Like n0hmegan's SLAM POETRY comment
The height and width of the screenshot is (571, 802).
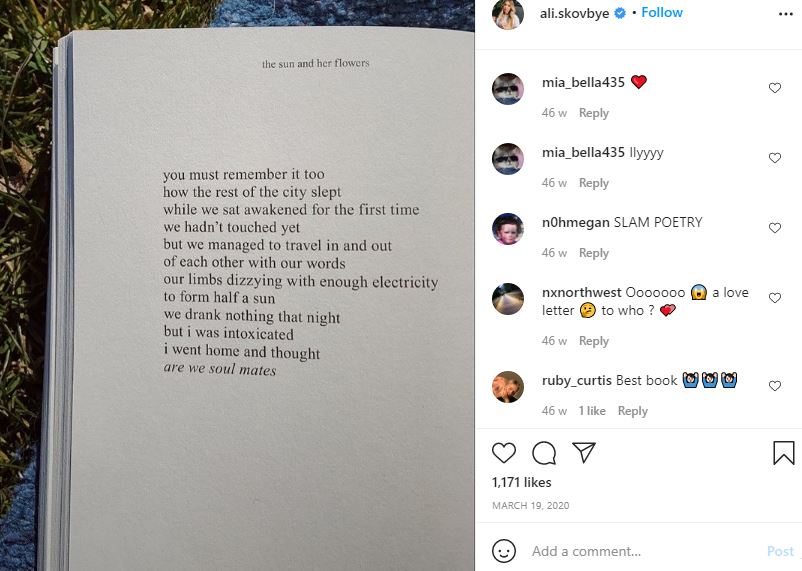tap(775, 228)
